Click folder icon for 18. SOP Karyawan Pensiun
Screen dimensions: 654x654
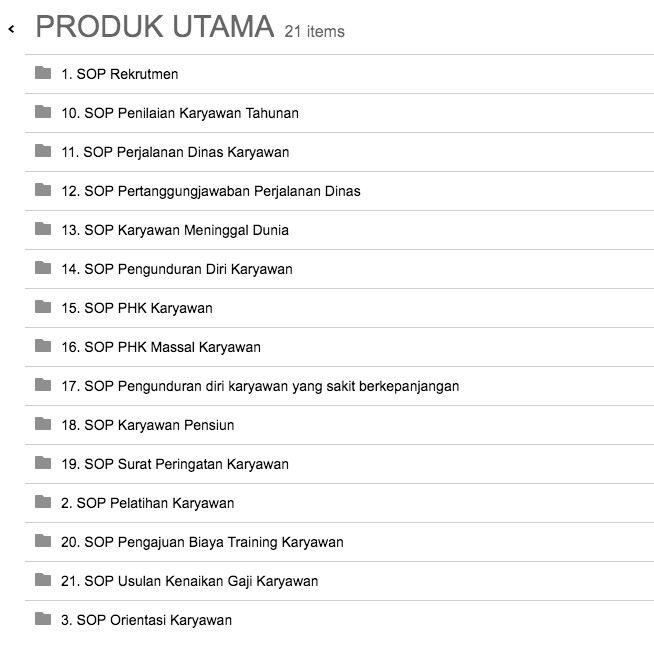[x=43, y=424]
